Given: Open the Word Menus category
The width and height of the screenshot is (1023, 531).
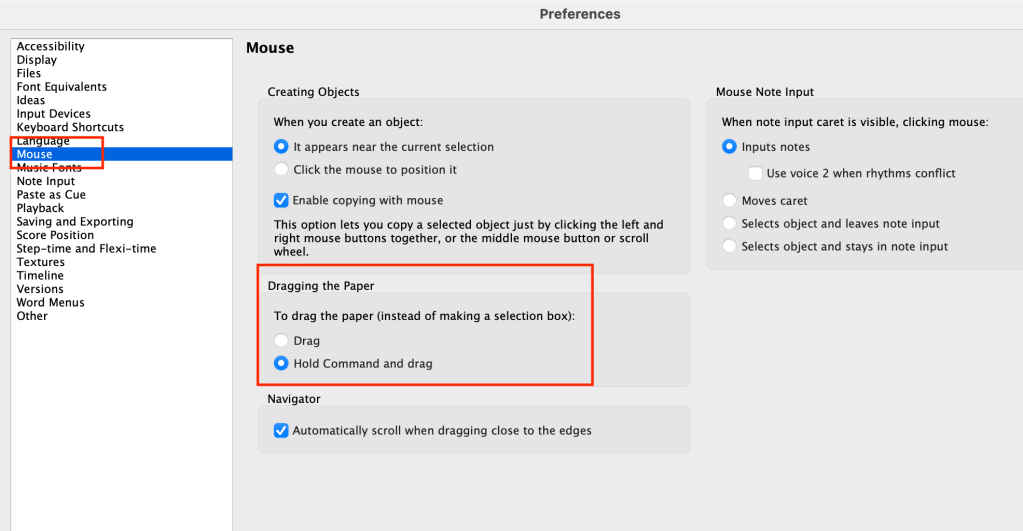Looking at the screenshot, I should 50,303.
